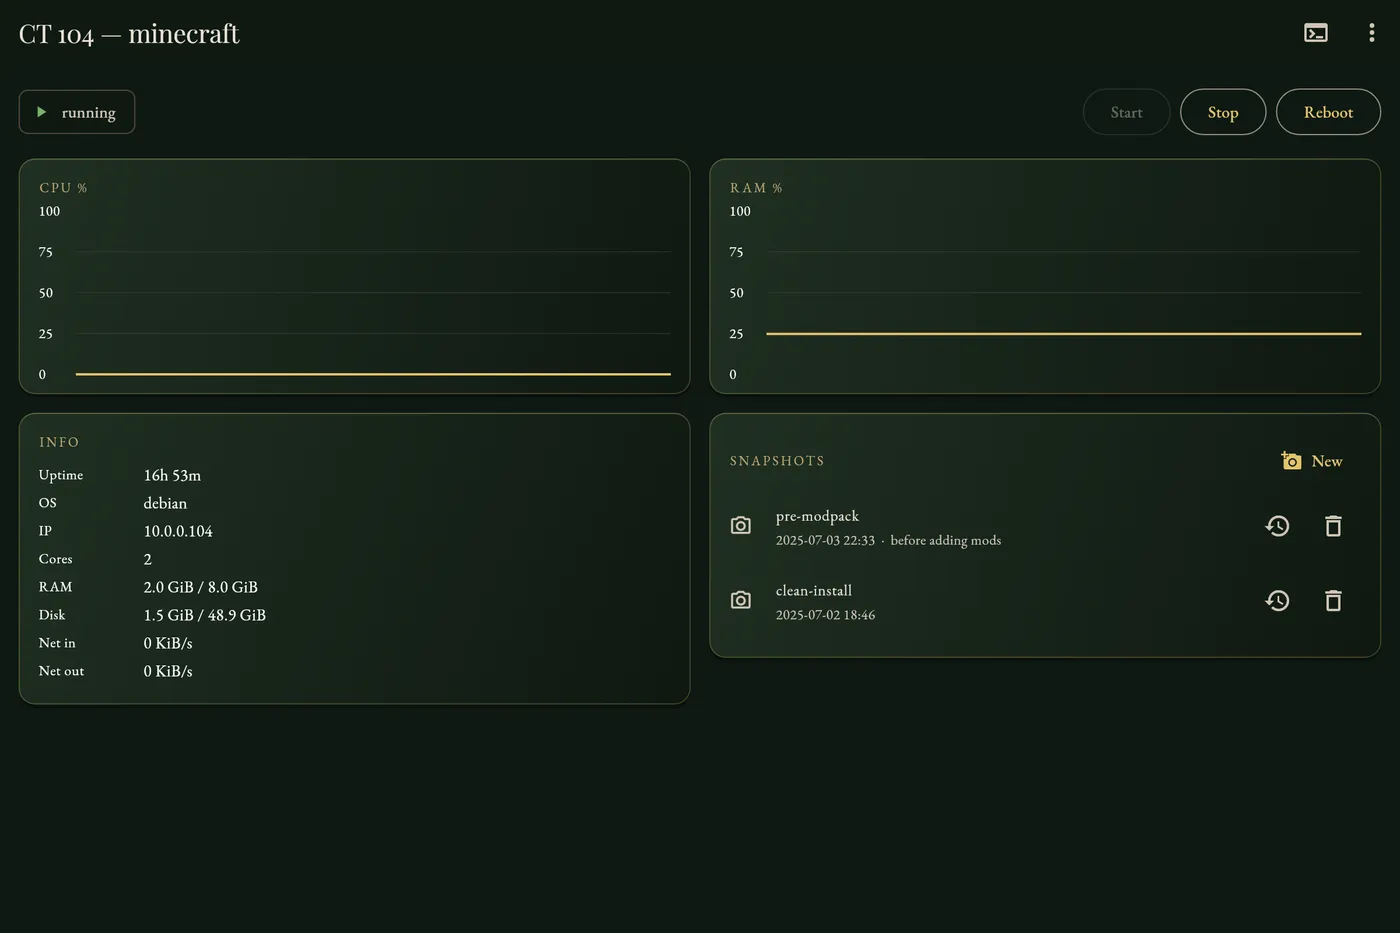The width and height of the screenshot is (1400, 933).
Task: Delete the clean-install snapshot
Action: point(1333,600)
